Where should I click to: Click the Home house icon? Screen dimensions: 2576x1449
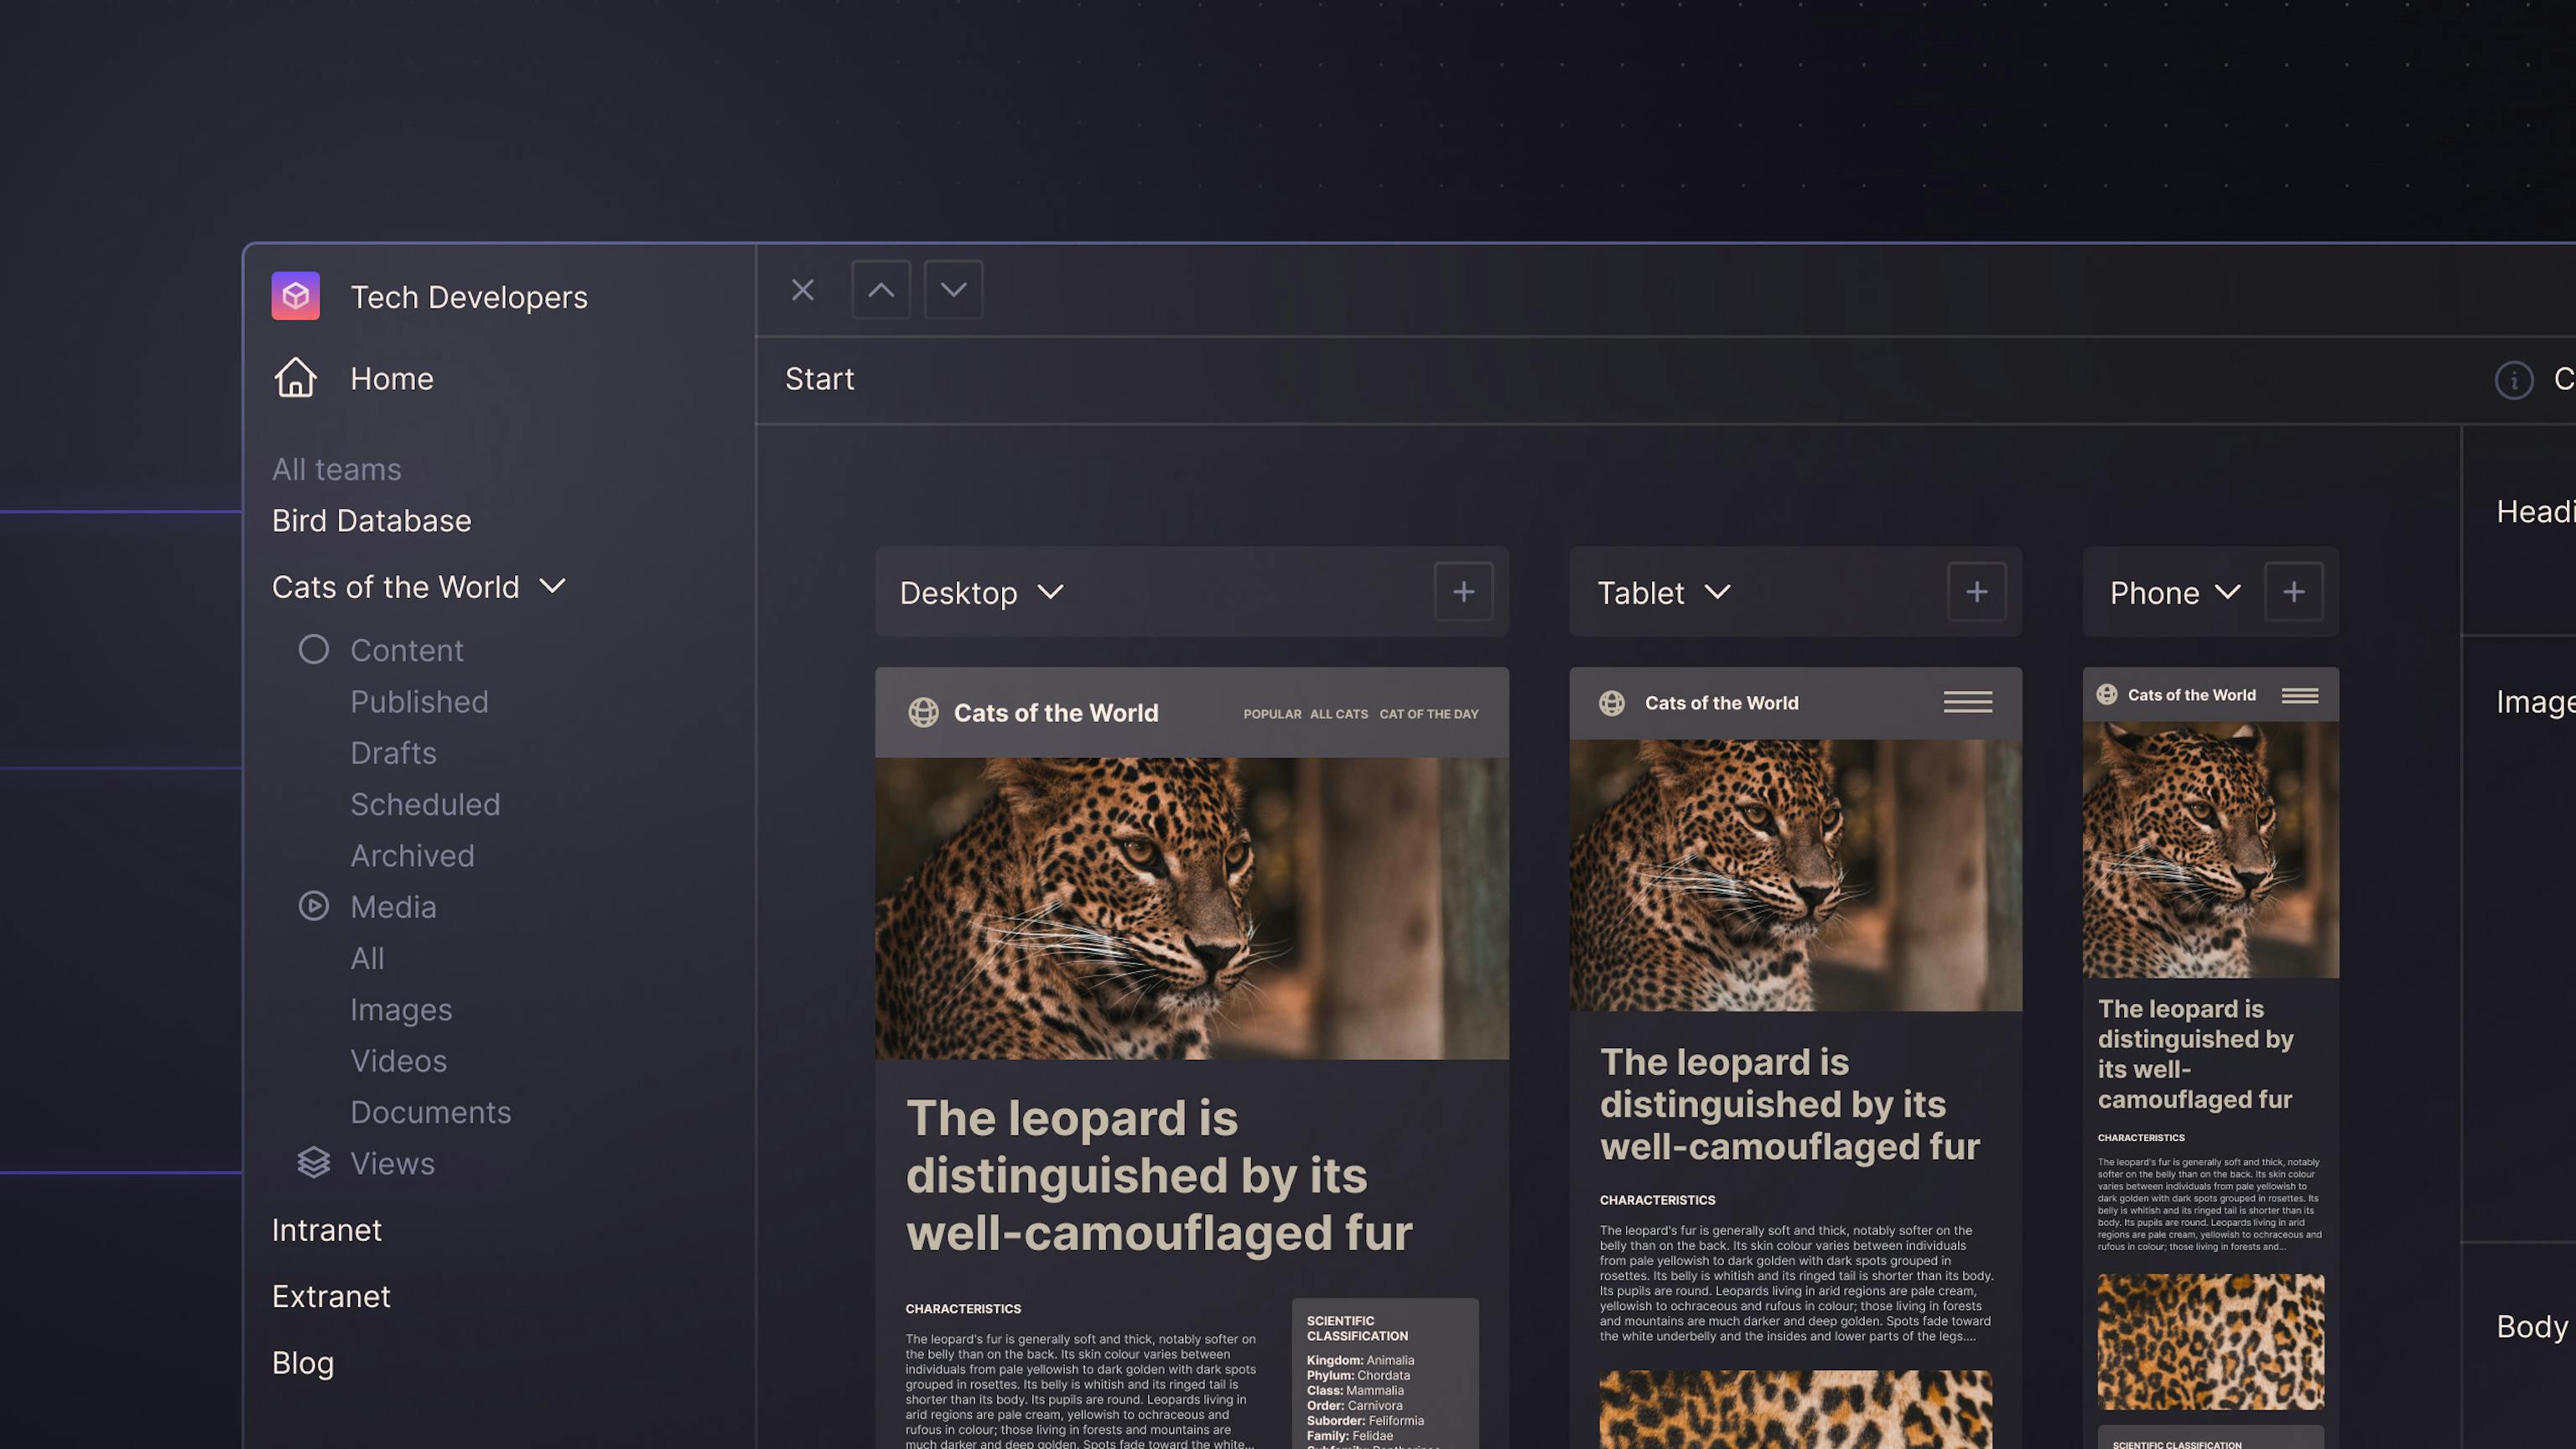click(295, 378)
